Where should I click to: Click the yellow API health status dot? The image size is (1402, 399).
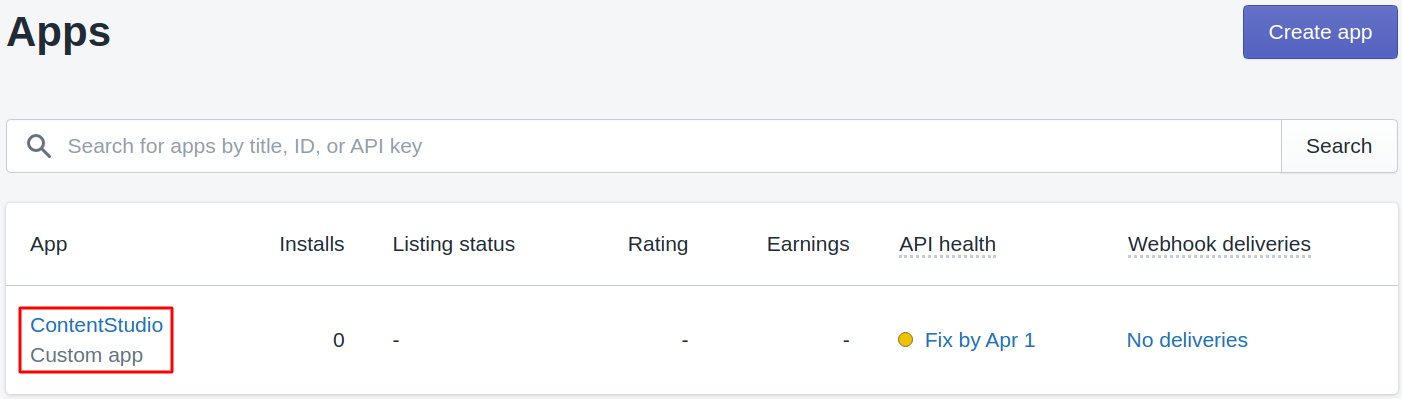(x=906, y=340)
